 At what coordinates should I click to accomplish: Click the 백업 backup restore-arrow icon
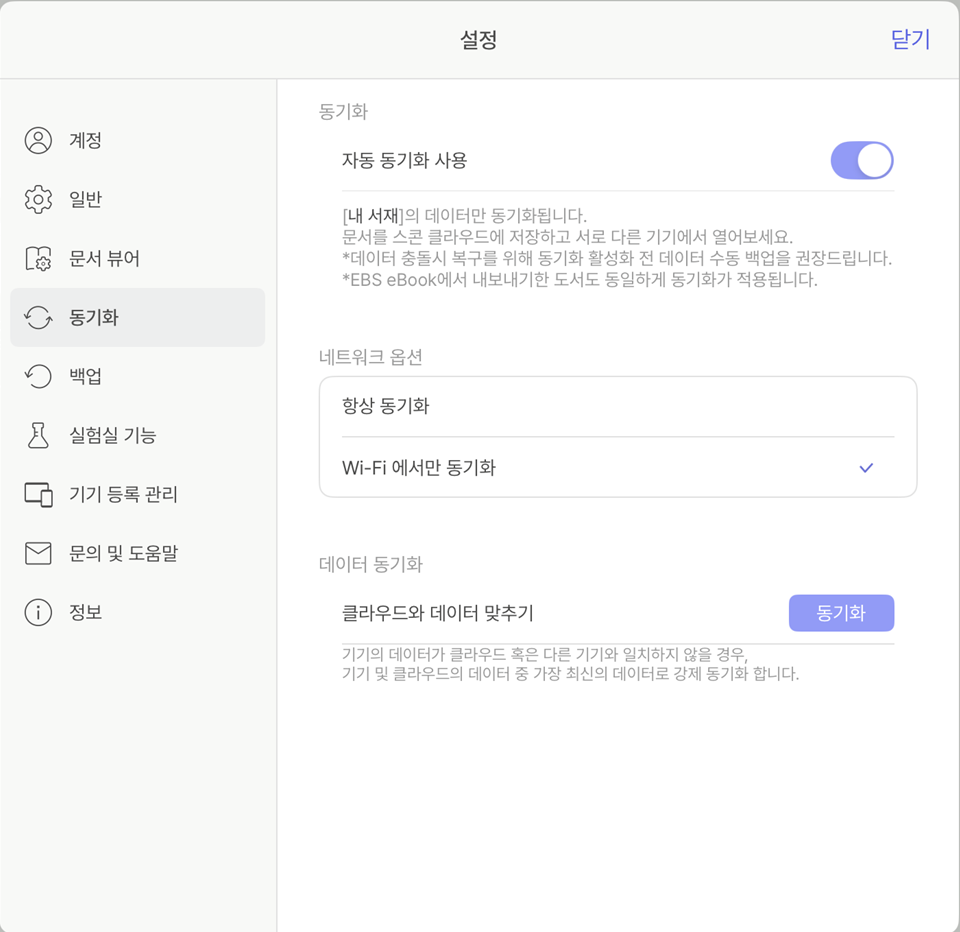tap(38, 377)
